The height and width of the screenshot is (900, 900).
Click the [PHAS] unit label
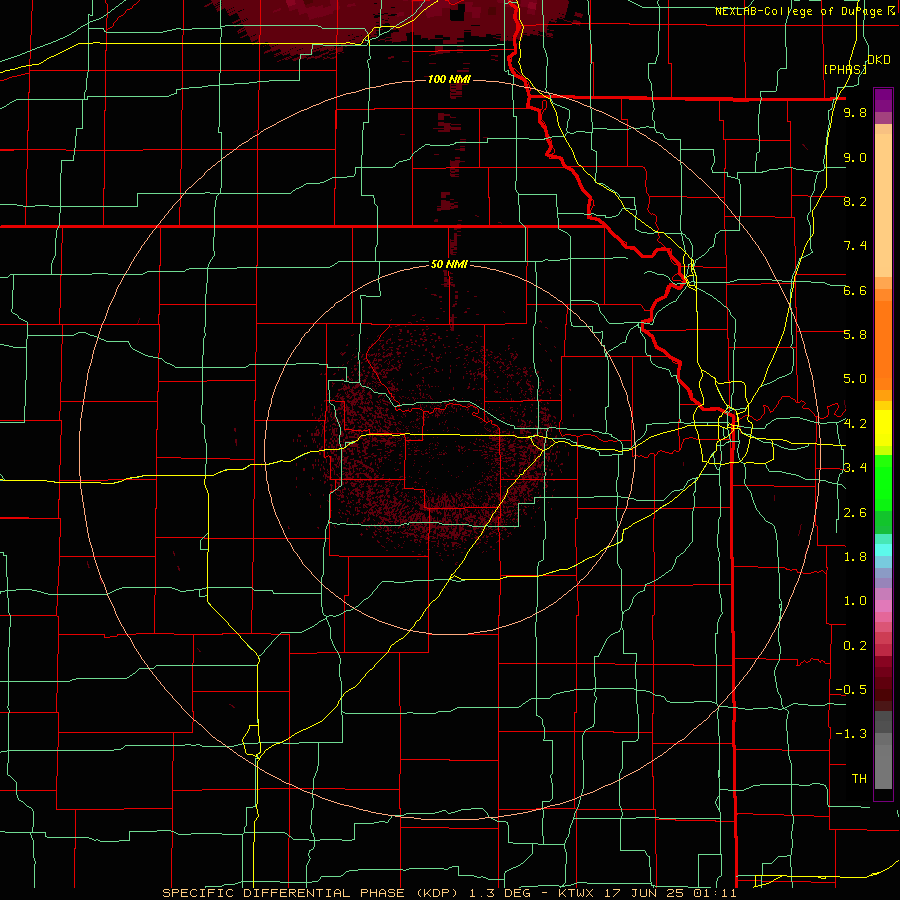pyautogui.click(x=845, y=69)
